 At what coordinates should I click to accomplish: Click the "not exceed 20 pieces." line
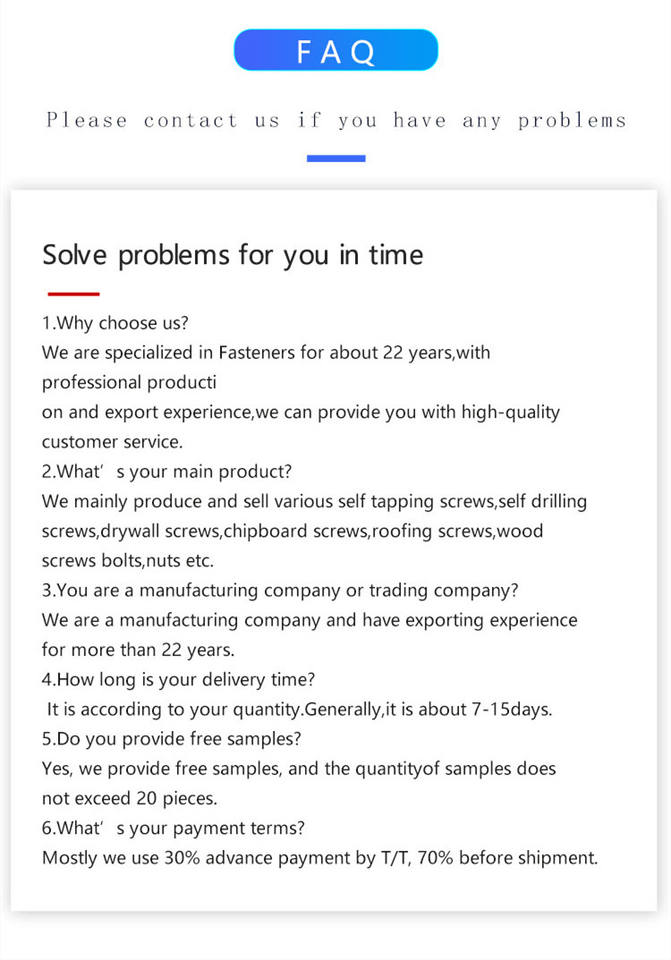coord(129,798)
